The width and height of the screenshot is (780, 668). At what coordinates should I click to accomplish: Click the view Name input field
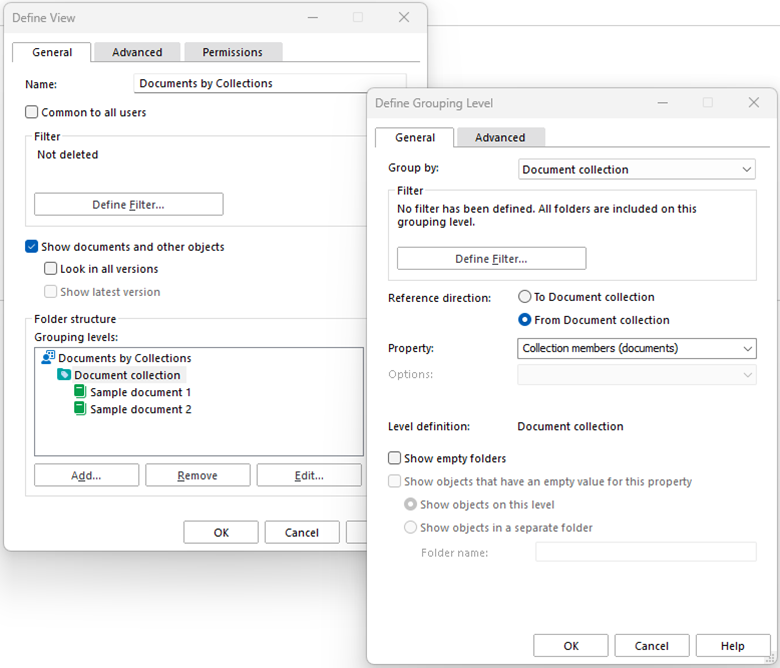click(270, 83)
